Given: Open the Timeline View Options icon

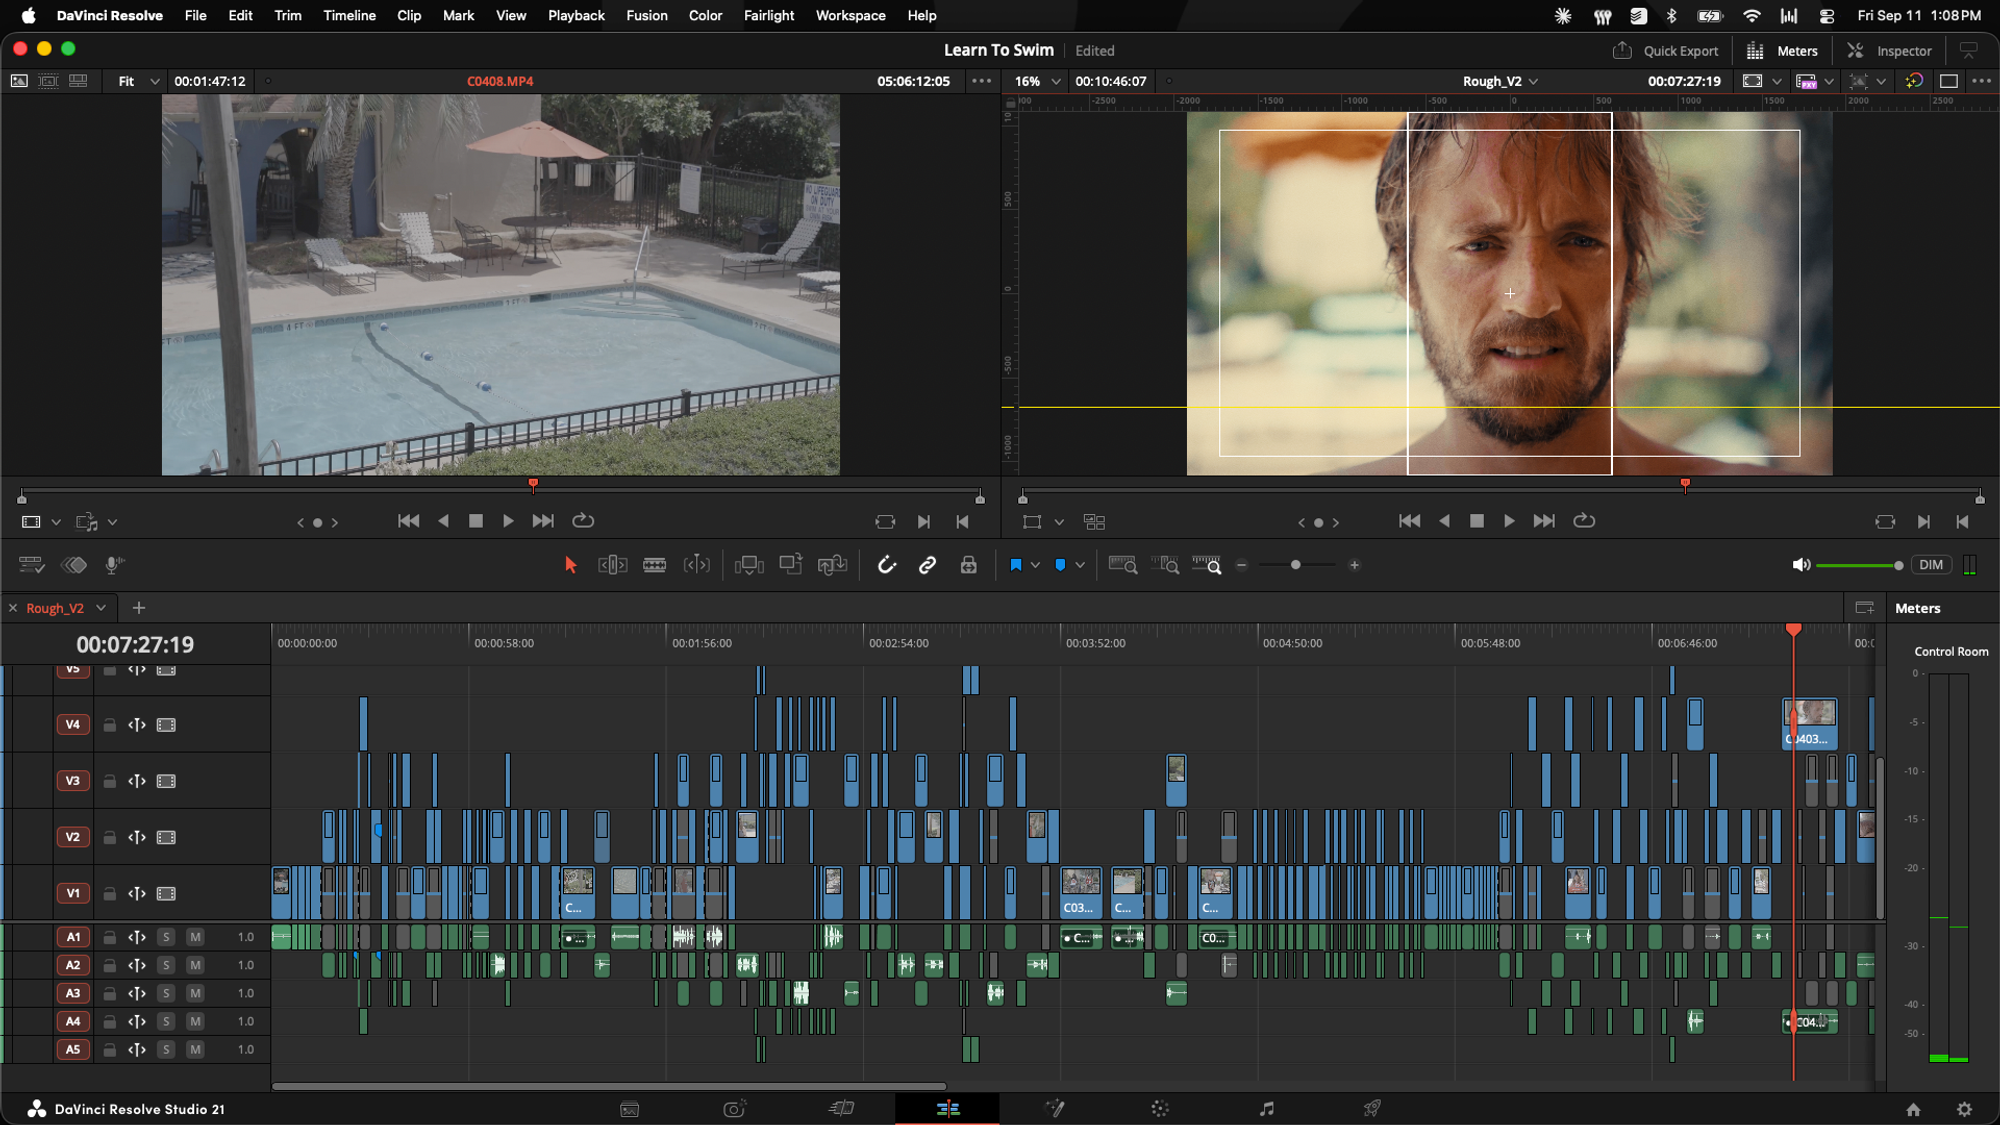Looking at the screenshot, I should [31, 565].
